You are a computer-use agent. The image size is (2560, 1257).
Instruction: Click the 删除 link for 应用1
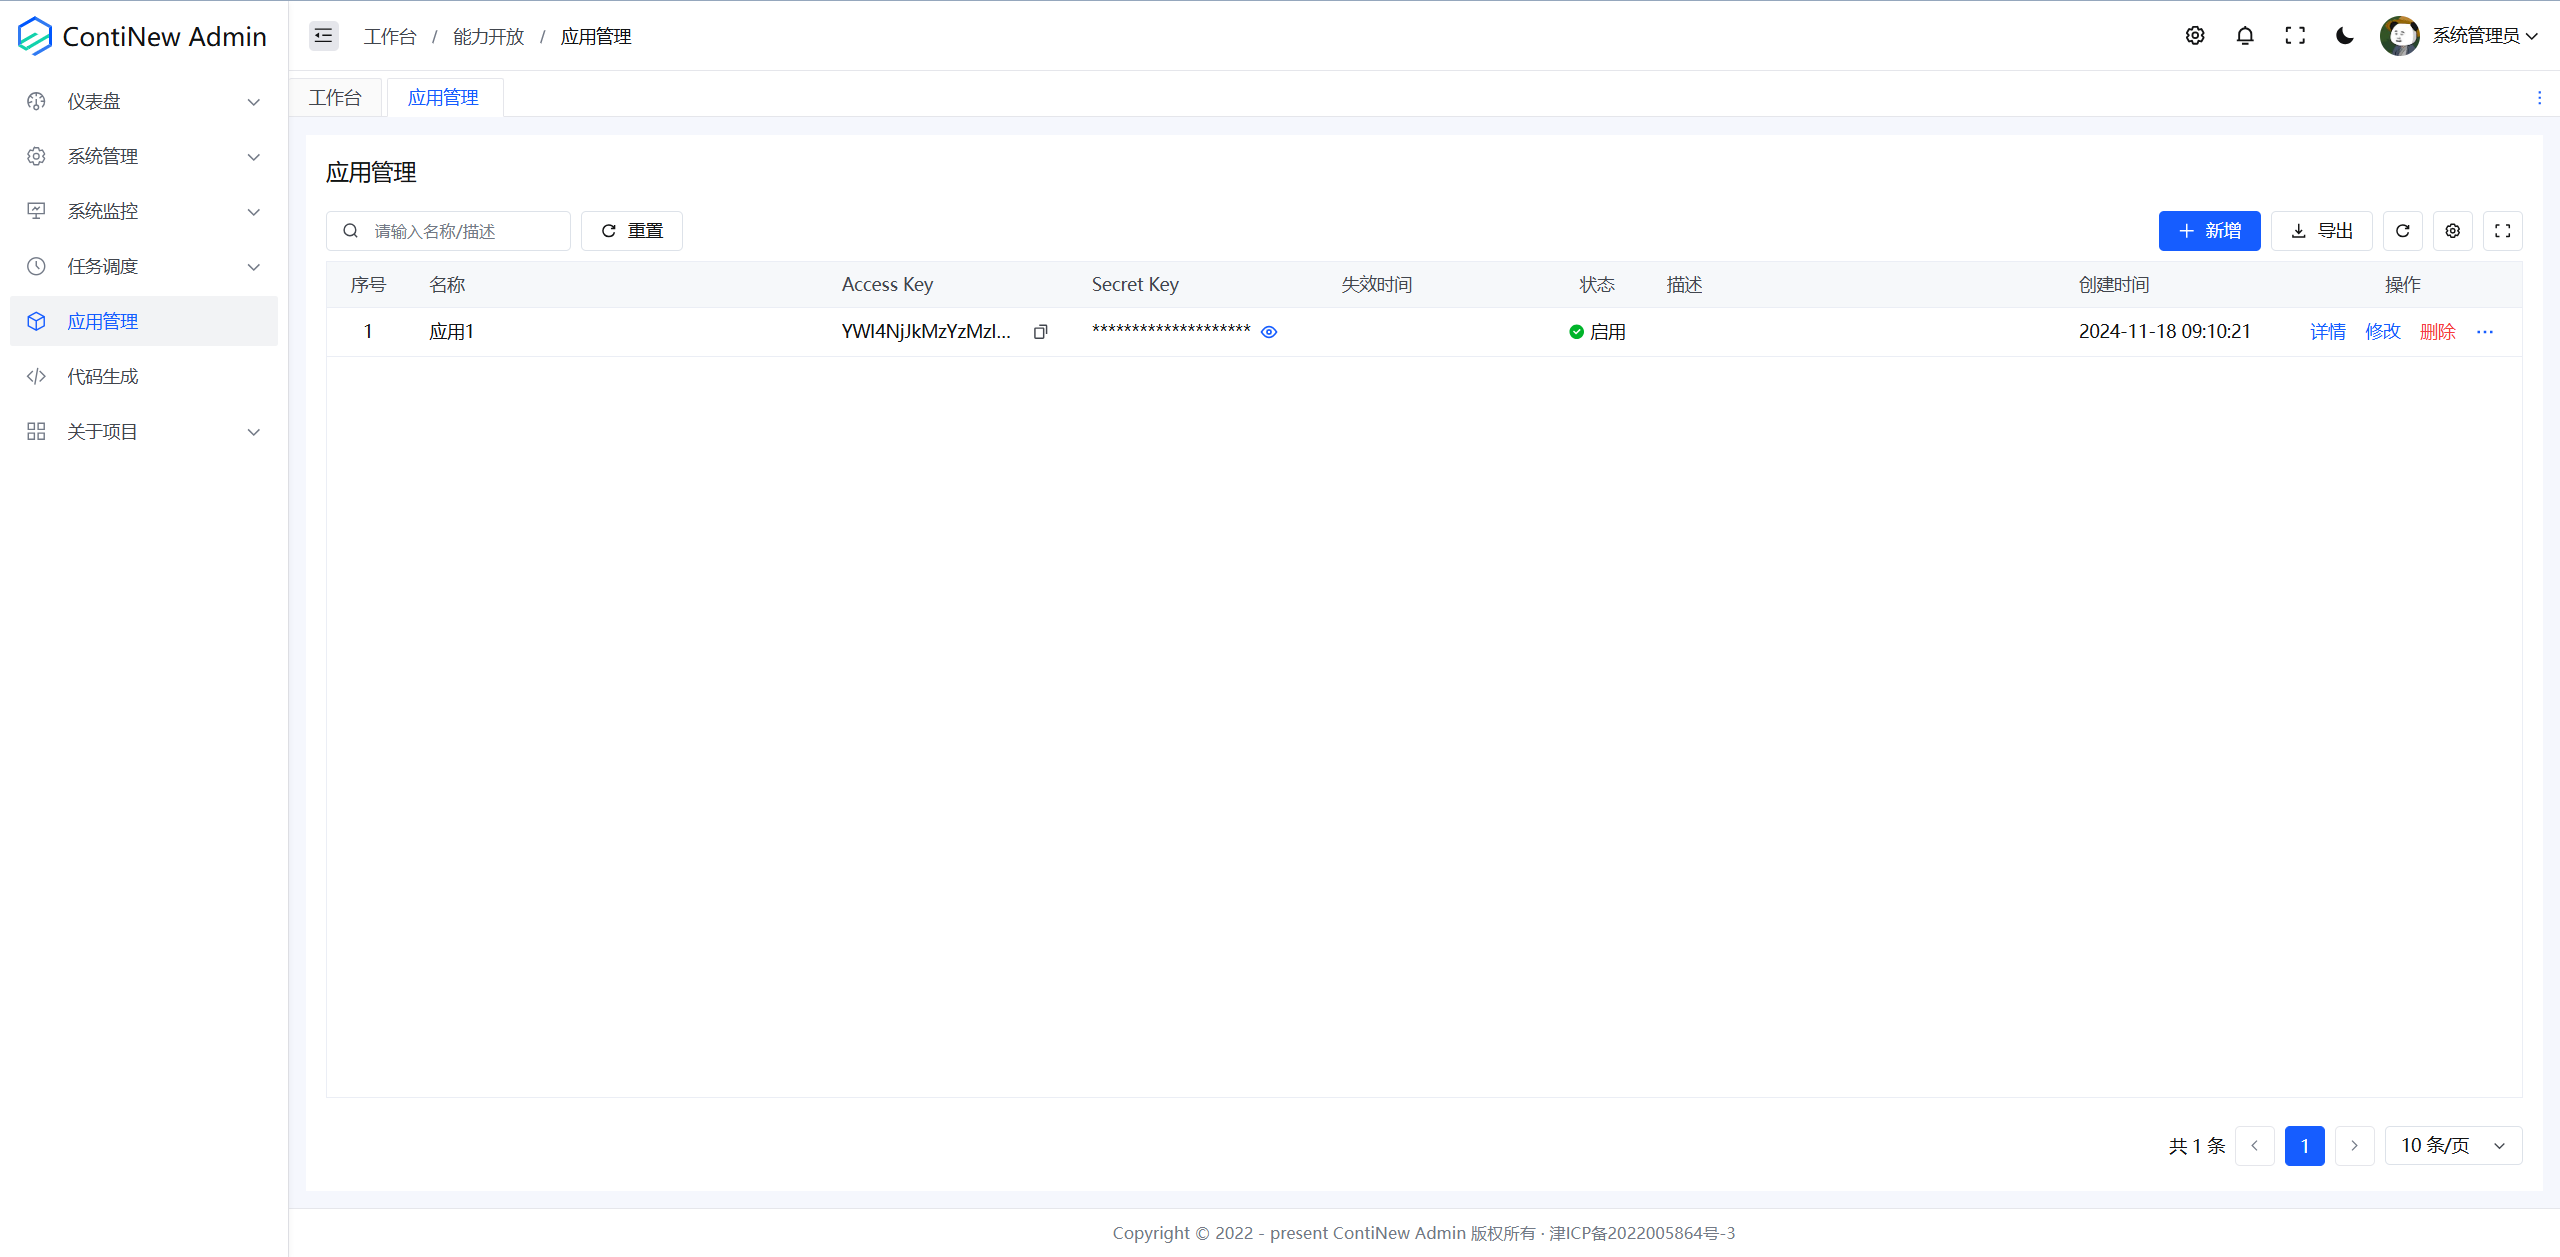pos(2436,332)
